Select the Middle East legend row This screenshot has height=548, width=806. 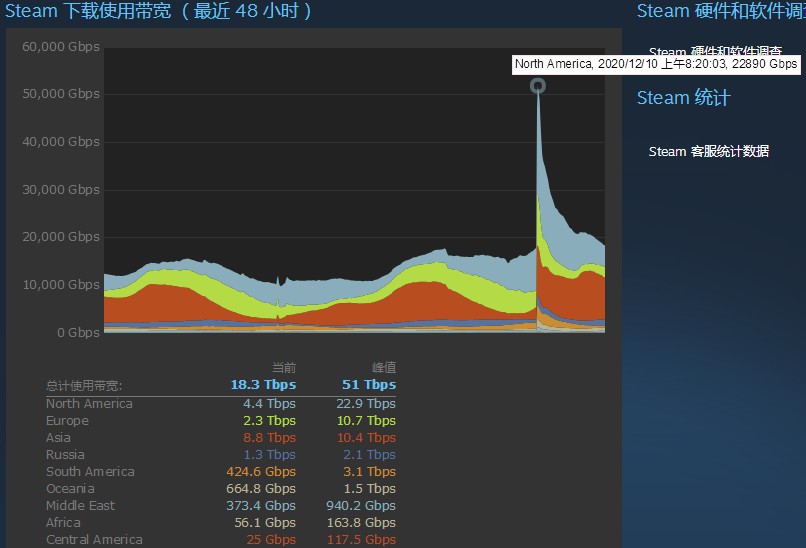(x=221, y=505)
